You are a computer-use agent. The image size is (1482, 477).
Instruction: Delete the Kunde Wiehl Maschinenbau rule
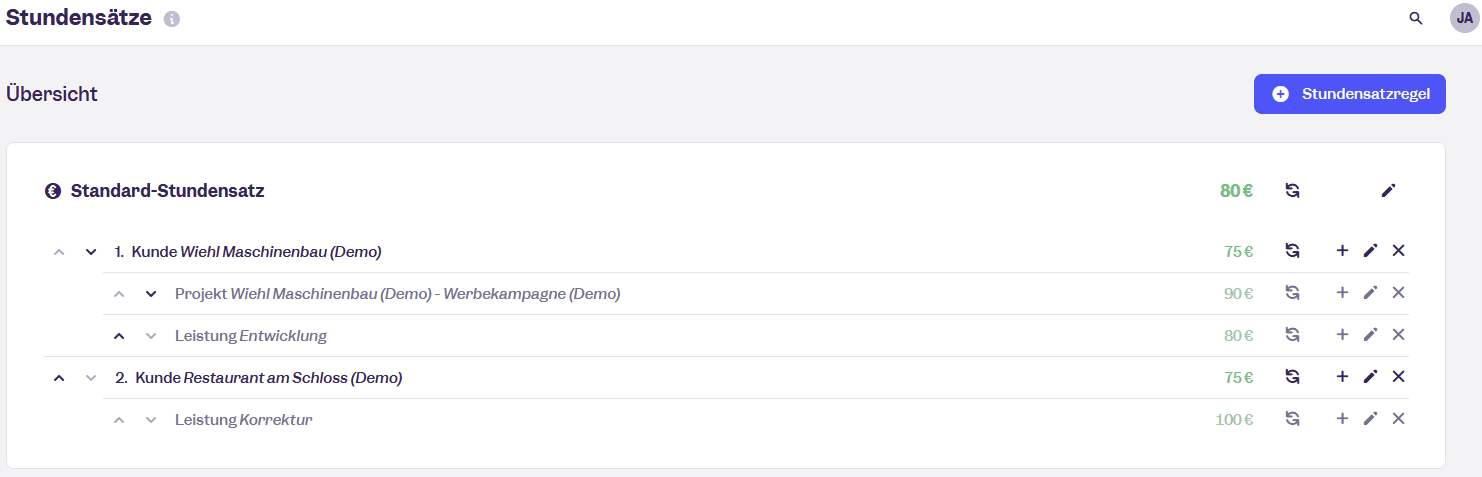(1398, 250)
